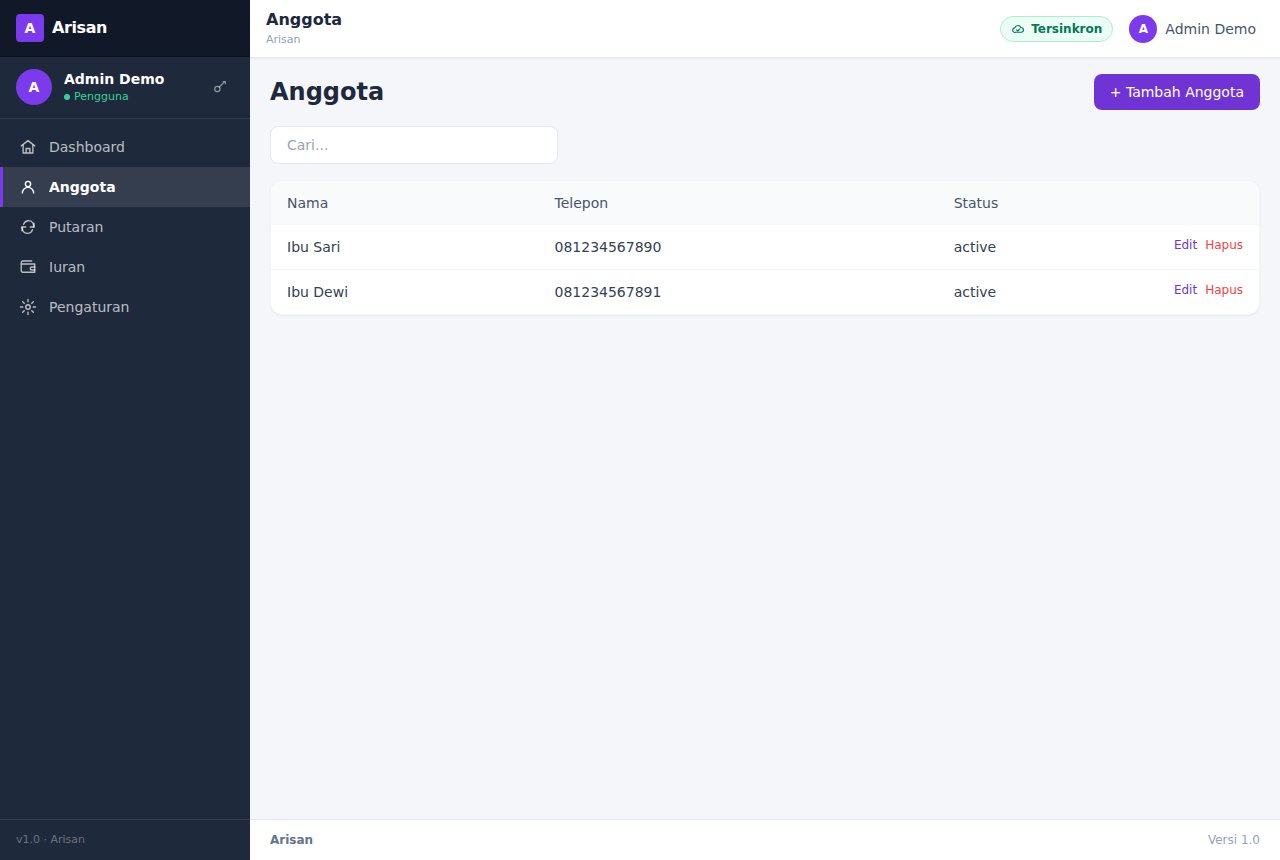Click the Tambah Anggota button

tap(1177, 92)
